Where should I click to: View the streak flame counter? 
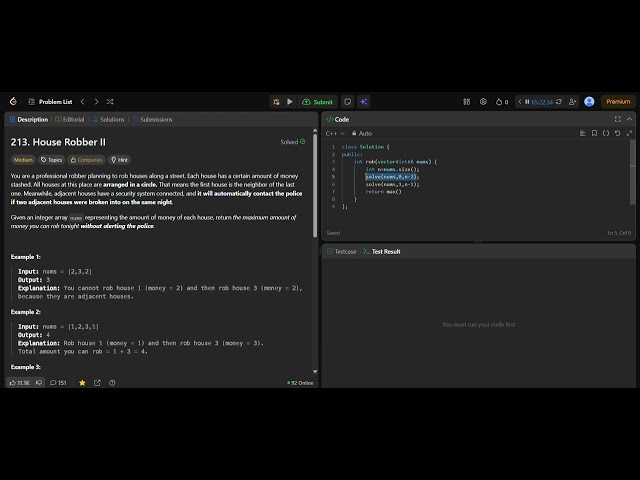pos(502,102)
